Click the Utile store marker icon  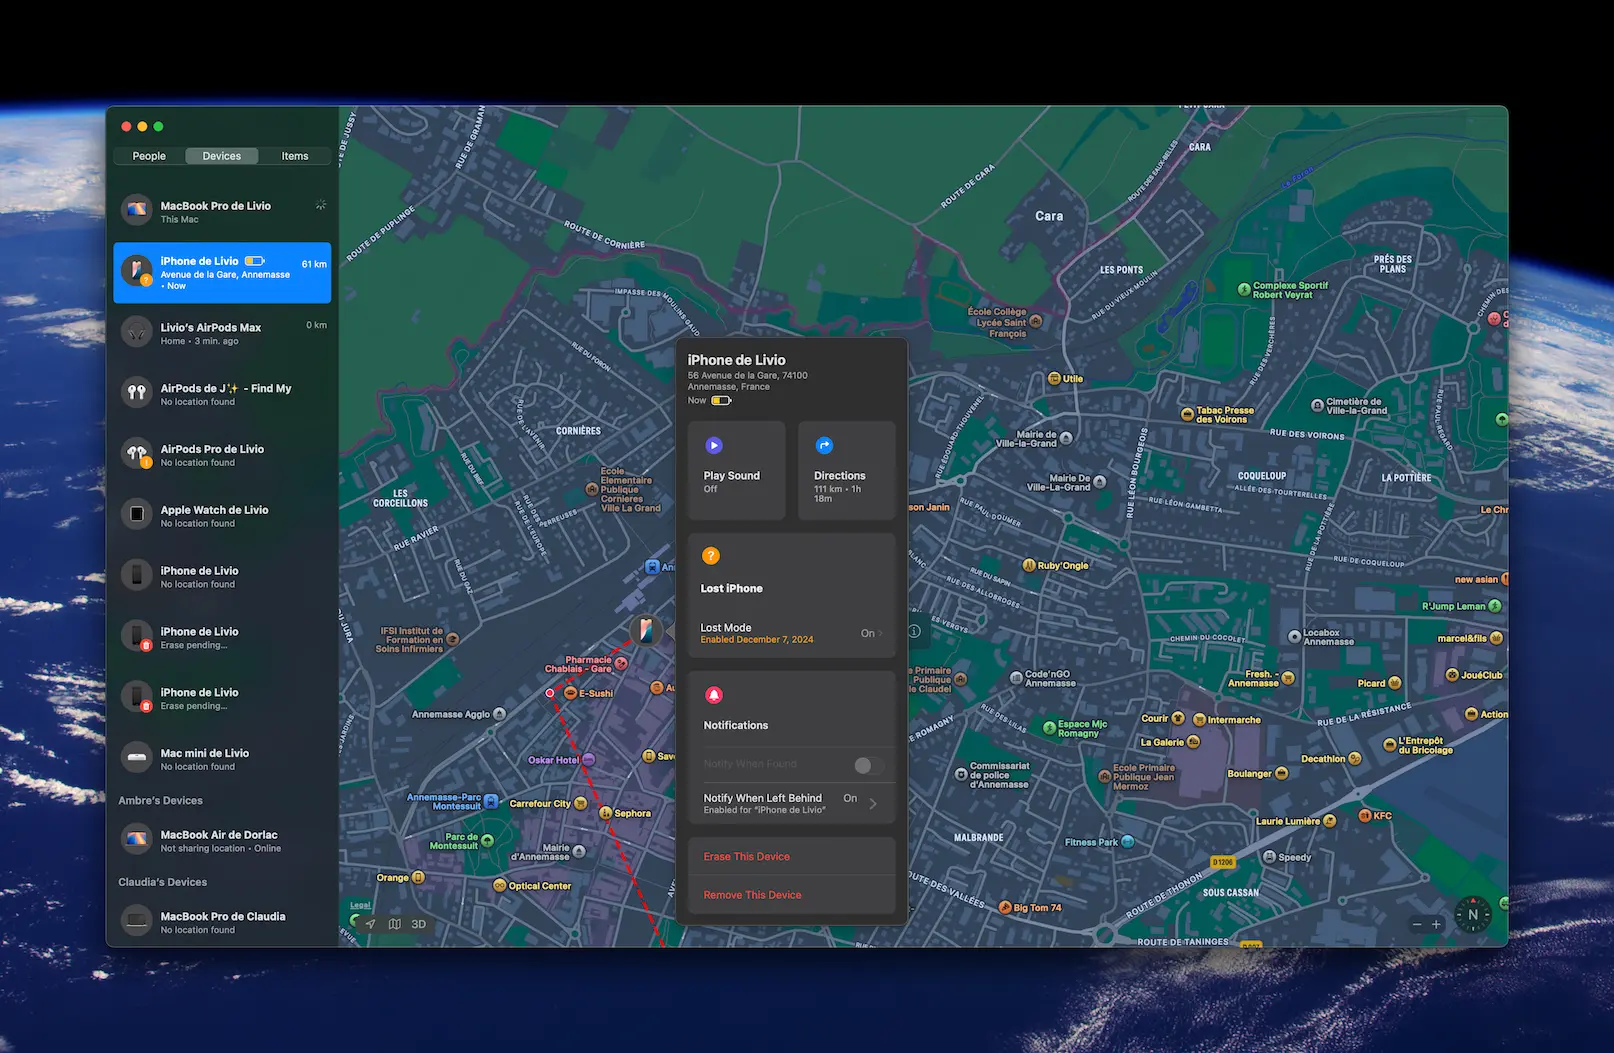click(1054, 379)
